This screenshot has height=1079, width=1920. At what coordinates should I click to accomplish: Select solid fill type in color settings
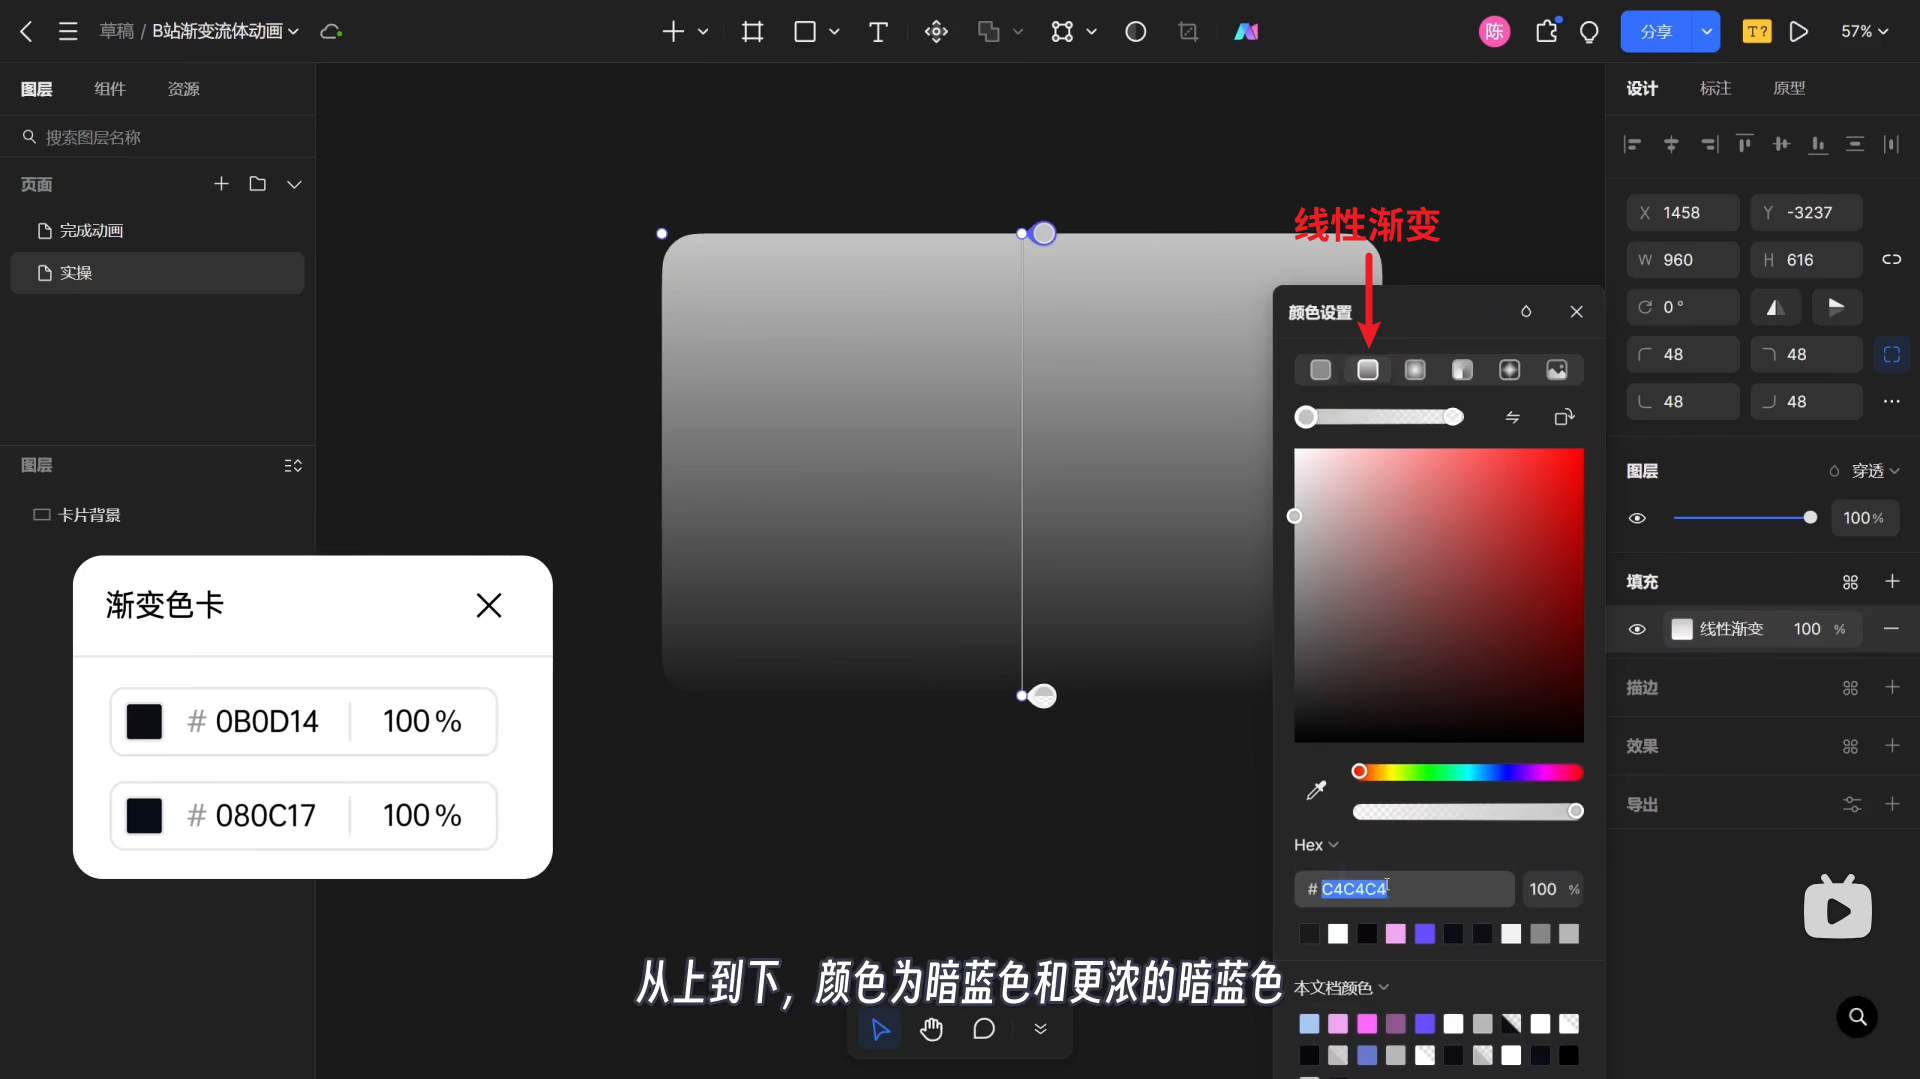click(1320, 370)
